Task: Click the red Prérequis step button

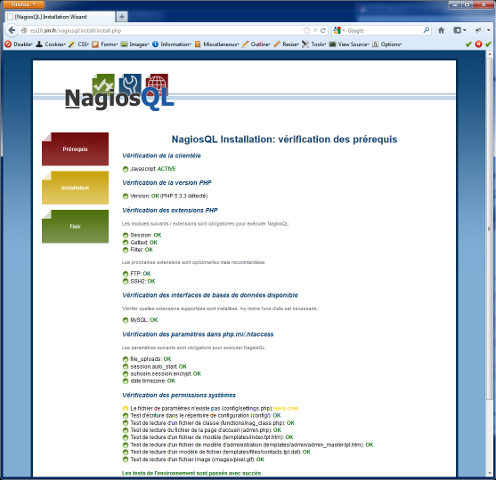Action: (x=75, y=149)
